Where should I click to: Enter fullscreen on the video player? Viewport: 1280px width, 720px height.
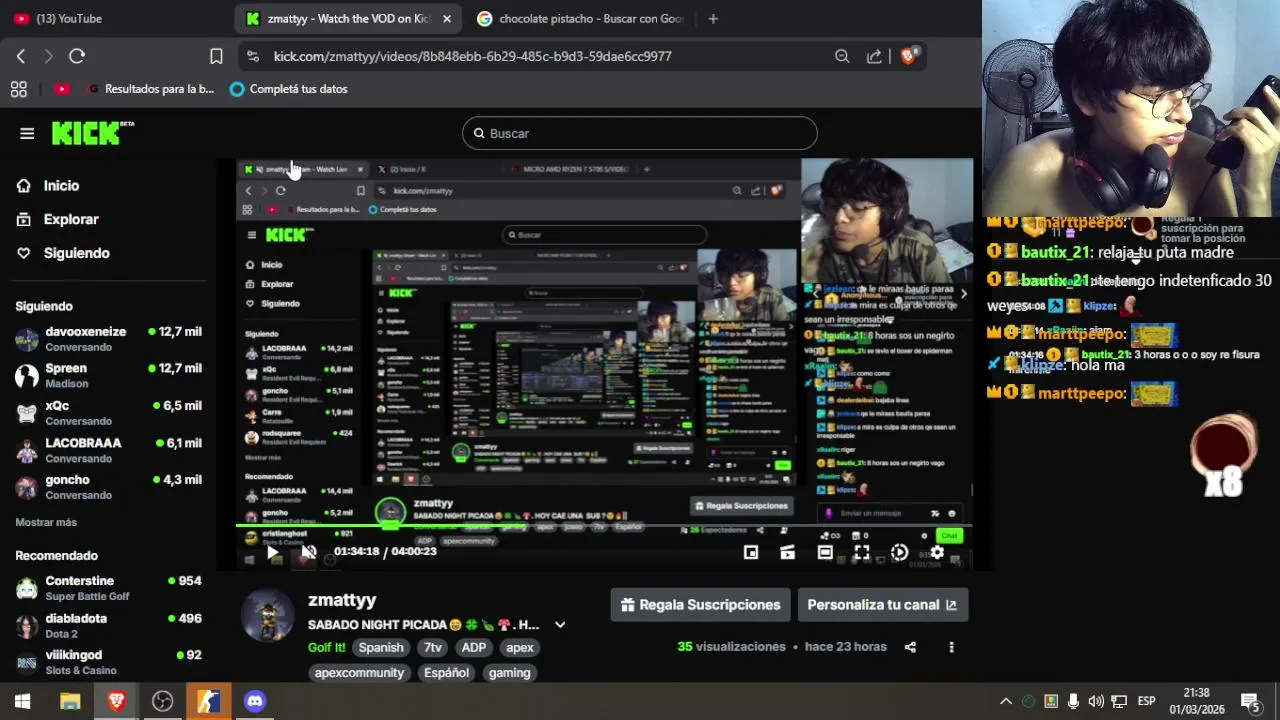coord(862,552)
